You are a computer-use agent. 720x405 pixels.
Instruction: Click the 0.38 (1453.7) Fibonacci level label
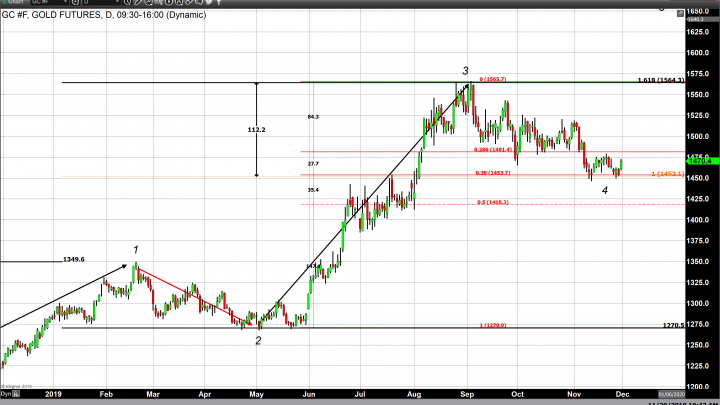tap(492, 173)
